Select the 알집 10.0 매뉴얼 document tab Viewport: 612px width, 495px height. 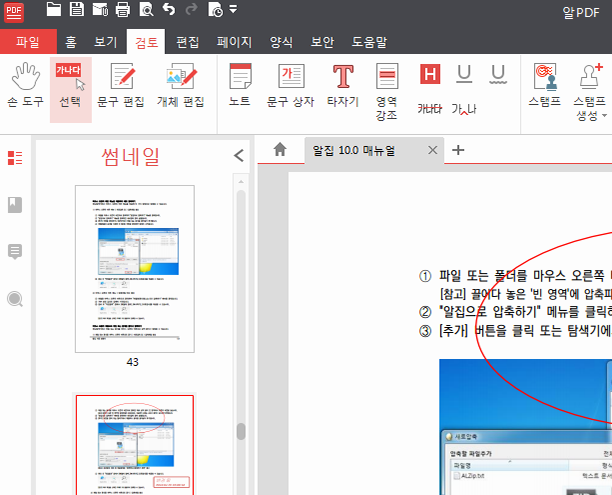point(374,150)
